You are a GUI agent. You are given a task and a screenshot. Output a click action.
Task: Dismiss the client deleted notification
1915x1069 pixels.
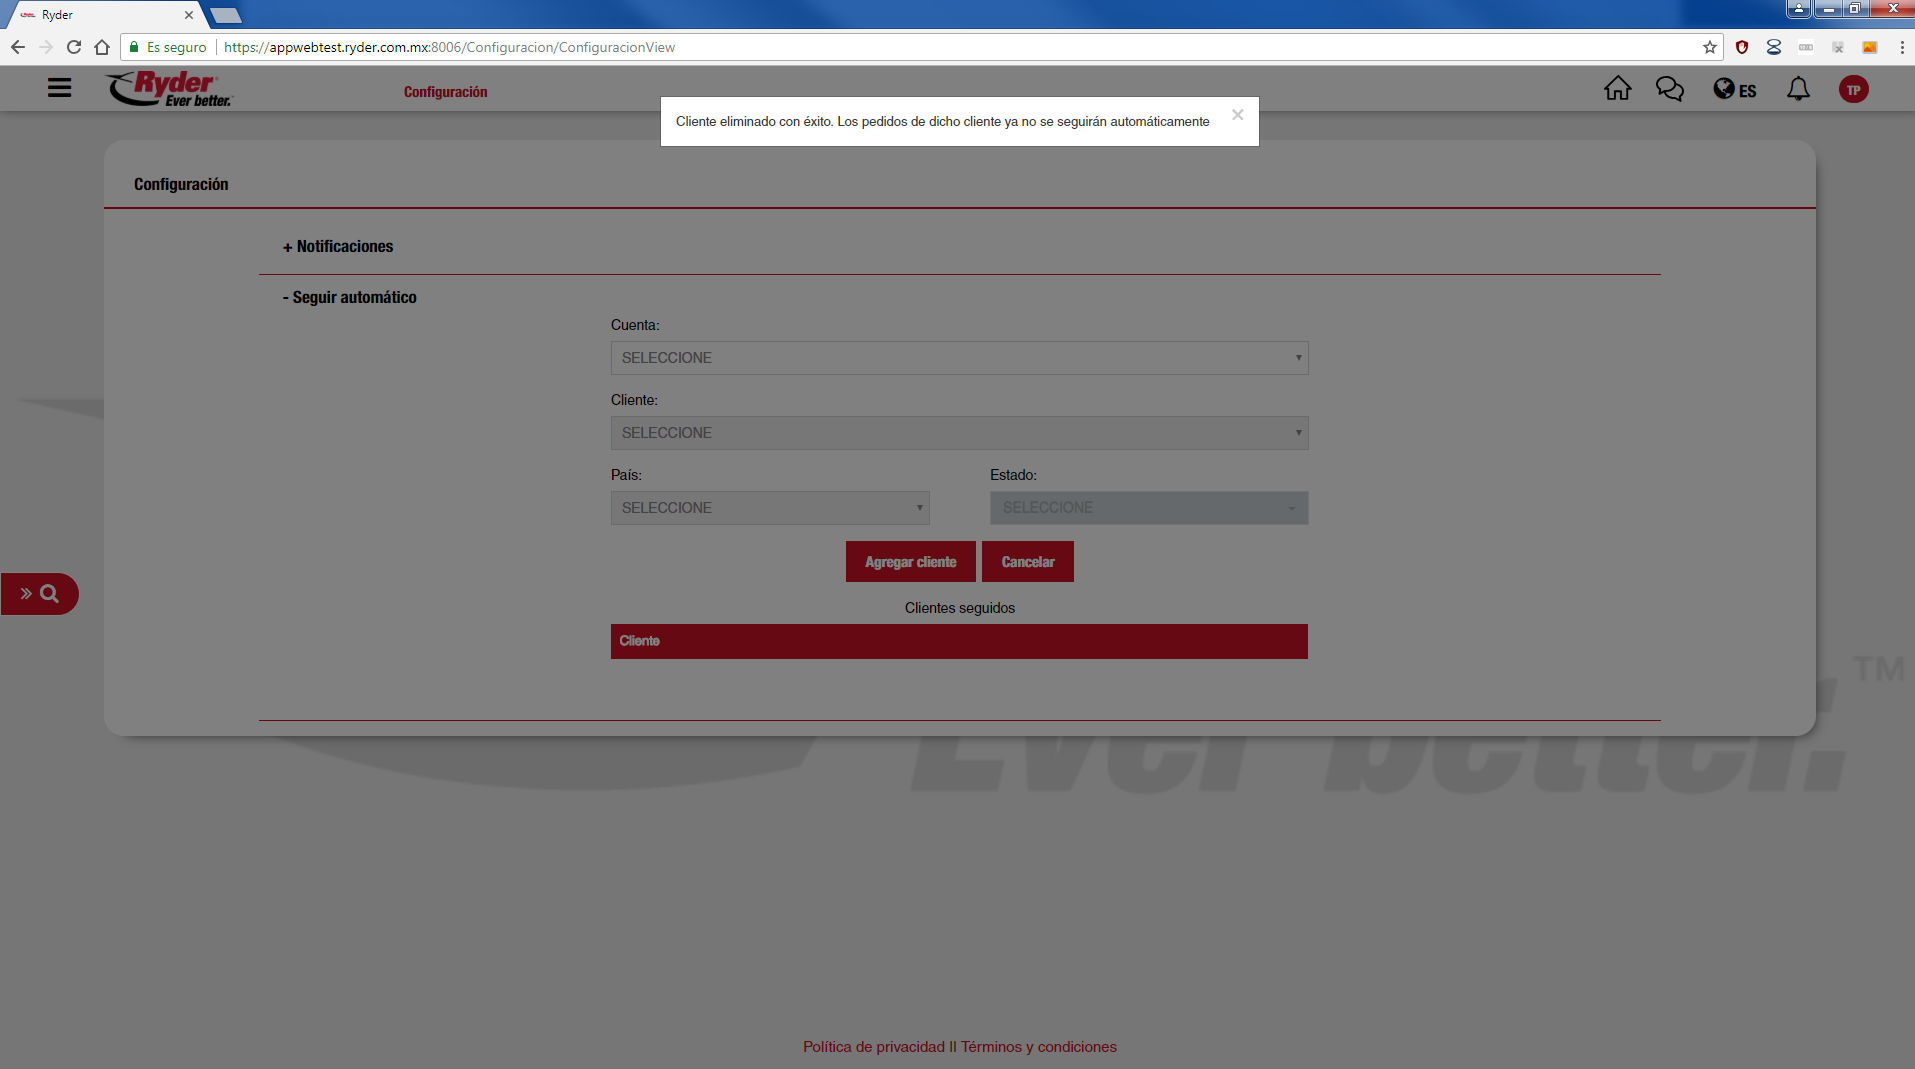1237,115
